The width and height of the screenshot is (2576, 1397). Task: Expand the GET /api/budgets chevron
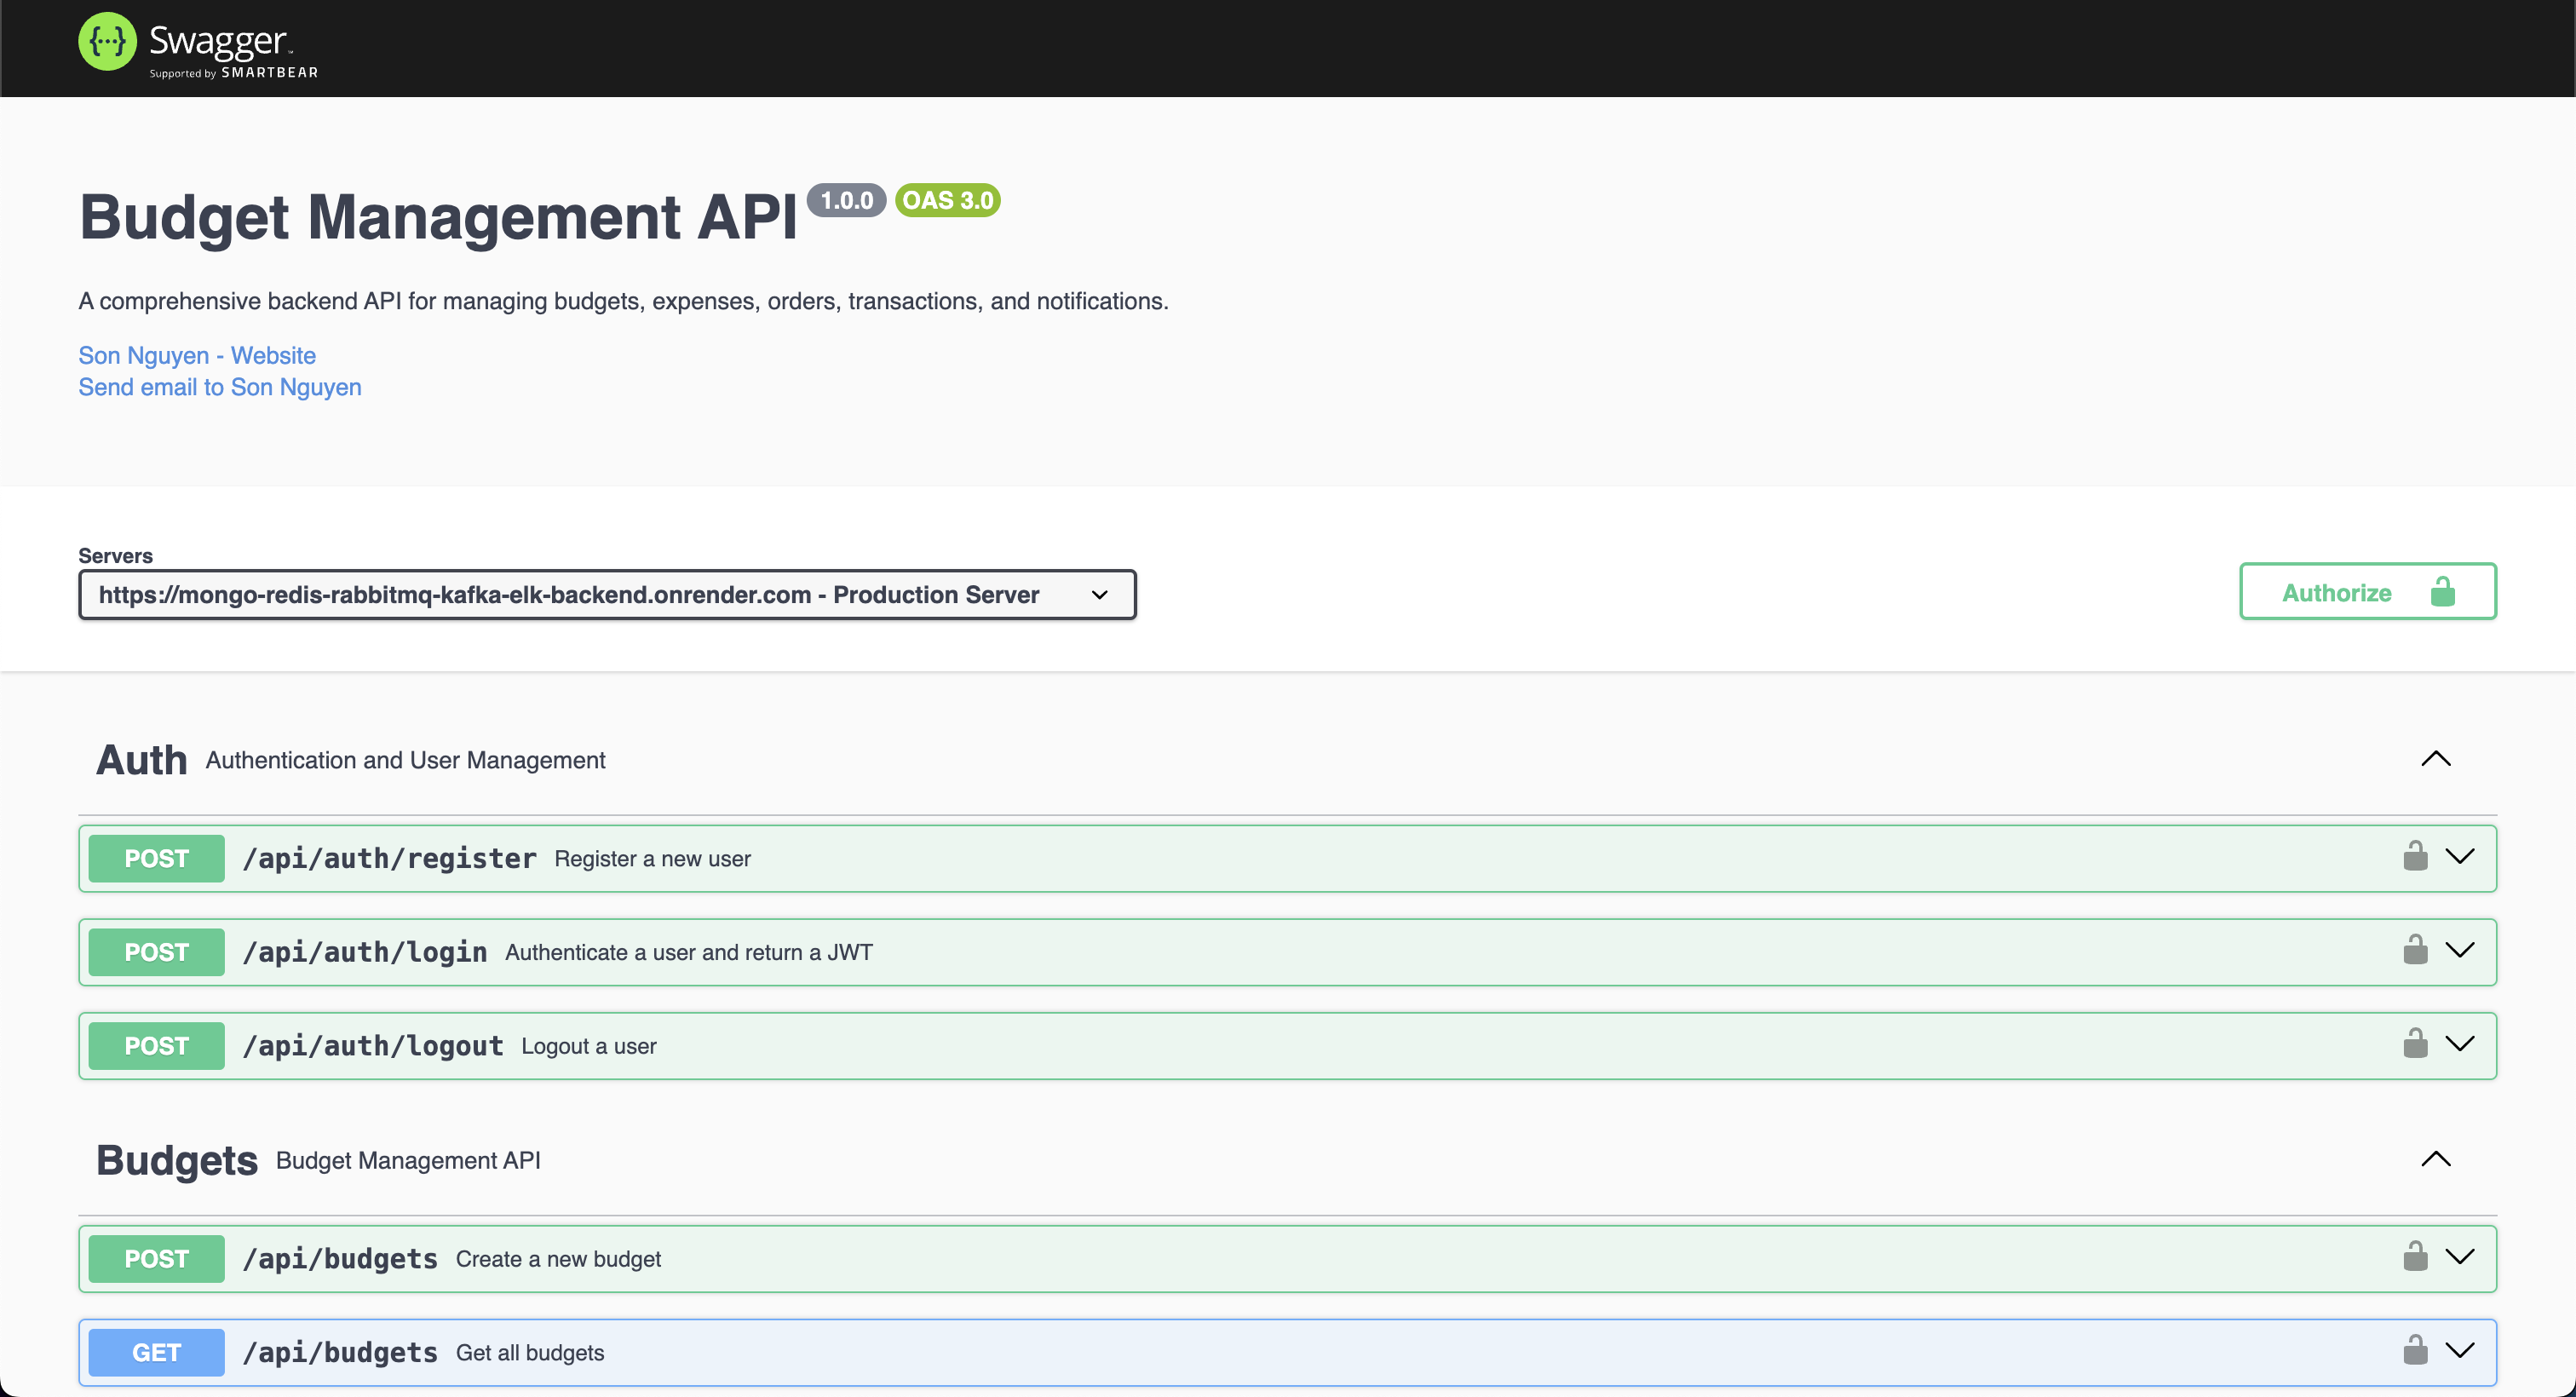(2460, 1352)
